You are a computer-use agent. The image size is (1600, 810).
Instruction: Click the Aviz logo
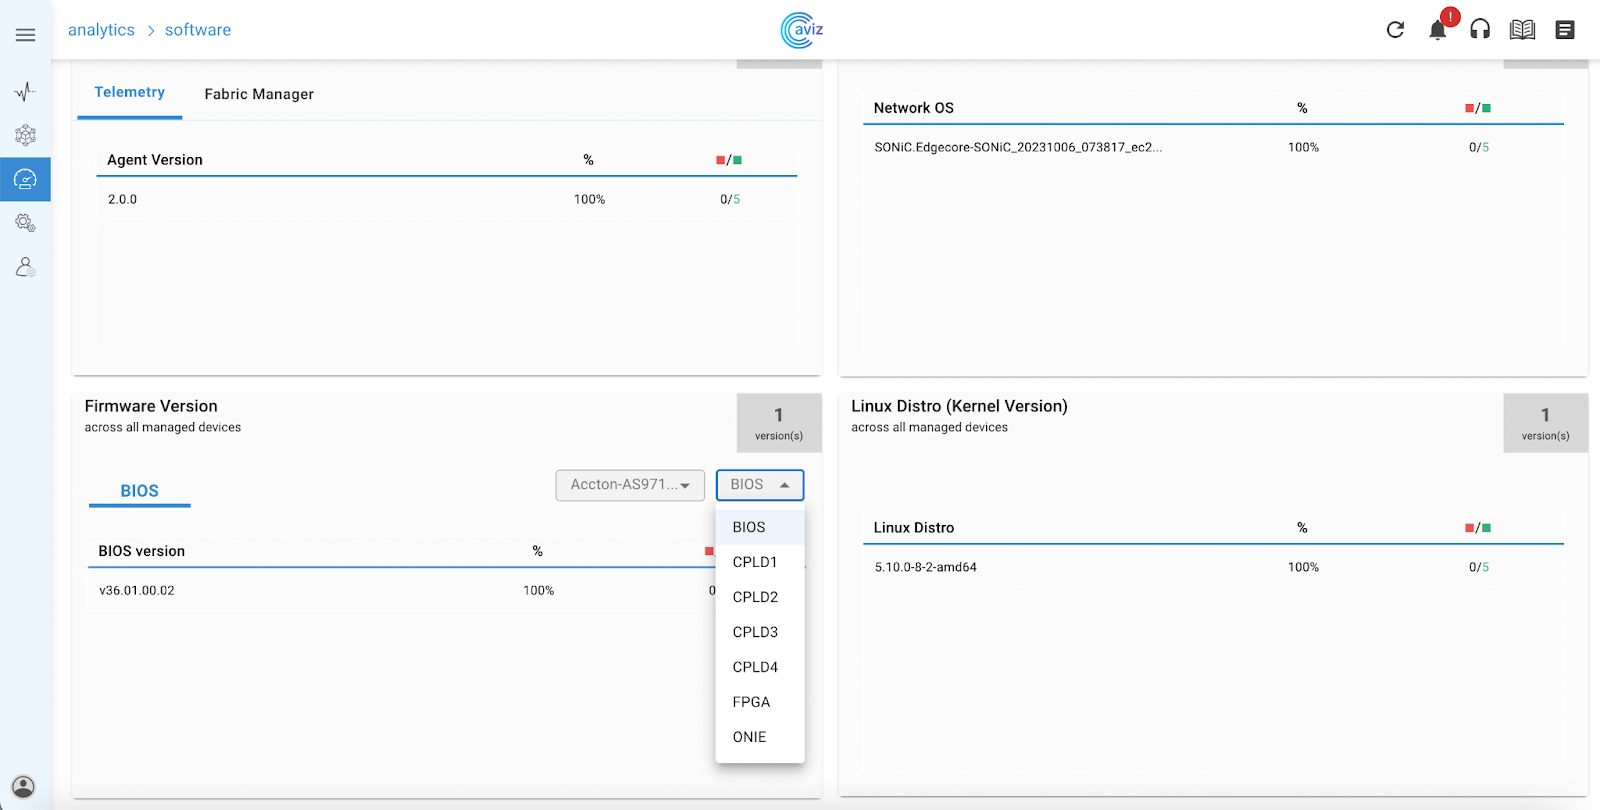point(802,30)
